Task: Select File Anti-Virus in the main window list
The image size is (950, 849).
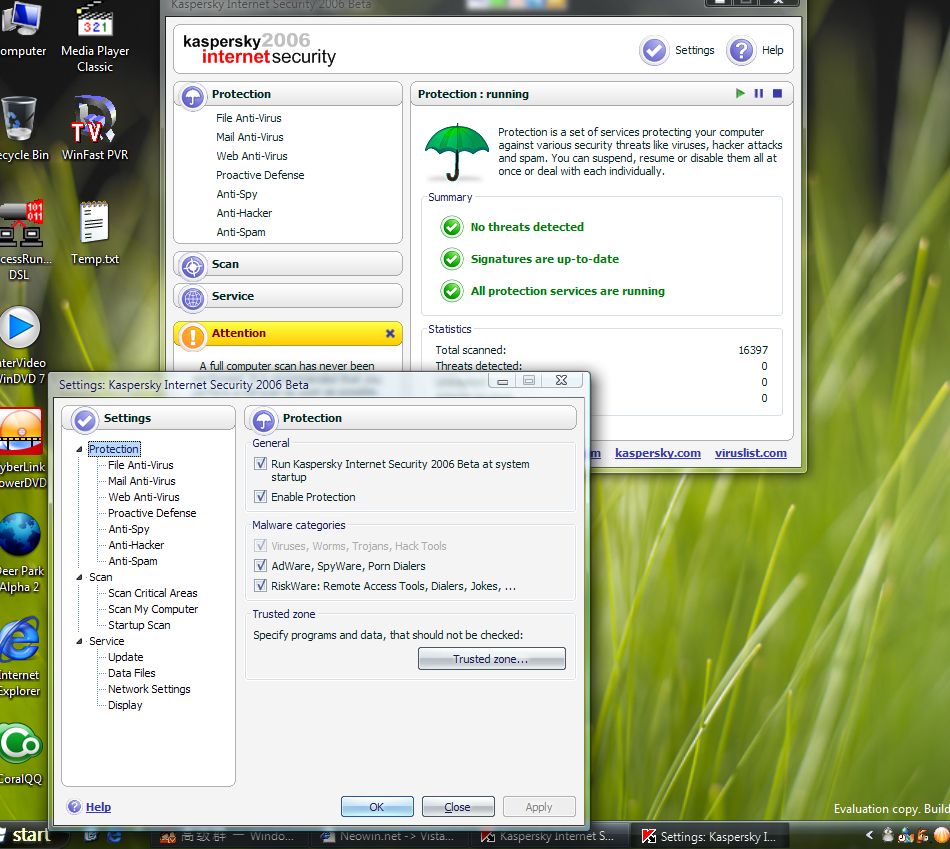Action: coord(248,118)
